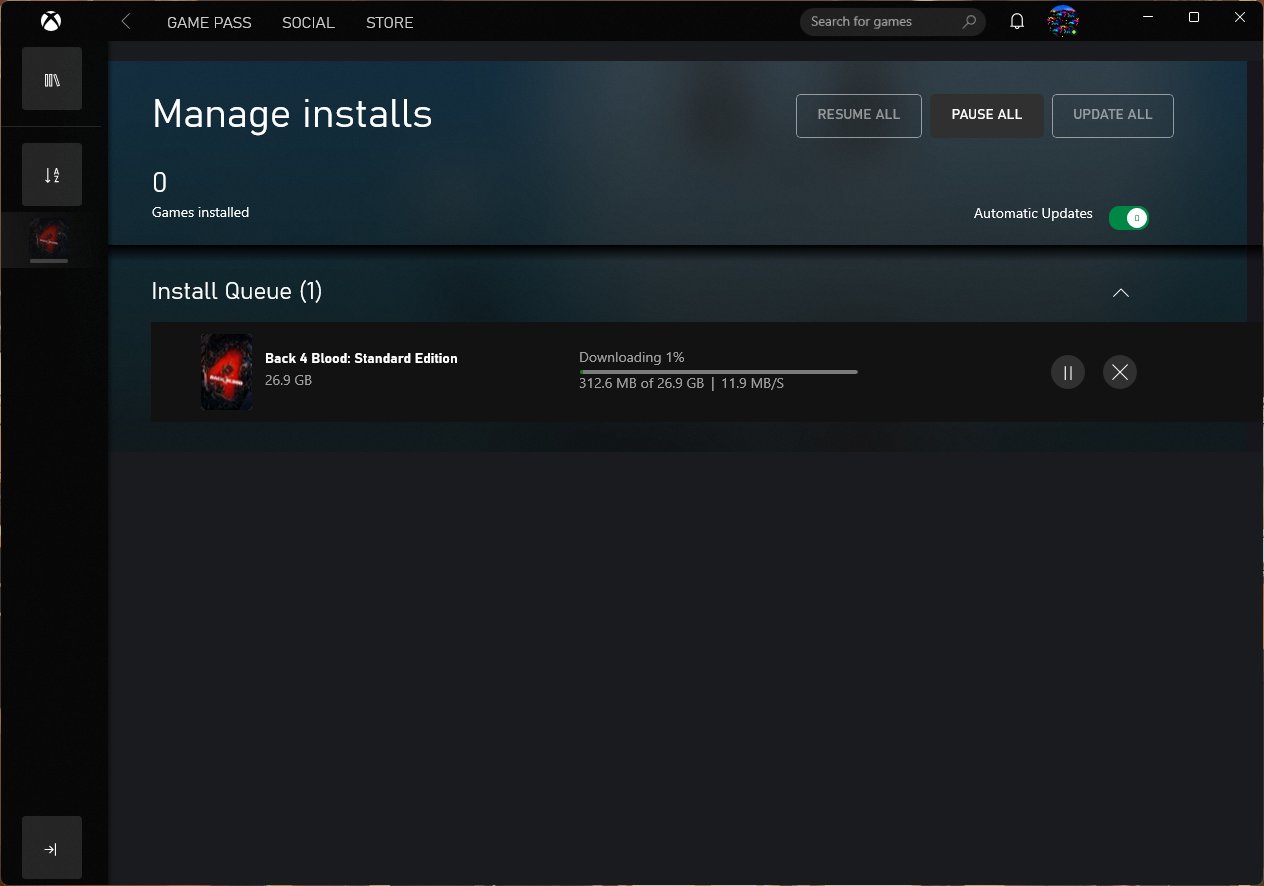Go back with the back arrow
This screenshot has width=1264, height=886.
coord(126,21)
